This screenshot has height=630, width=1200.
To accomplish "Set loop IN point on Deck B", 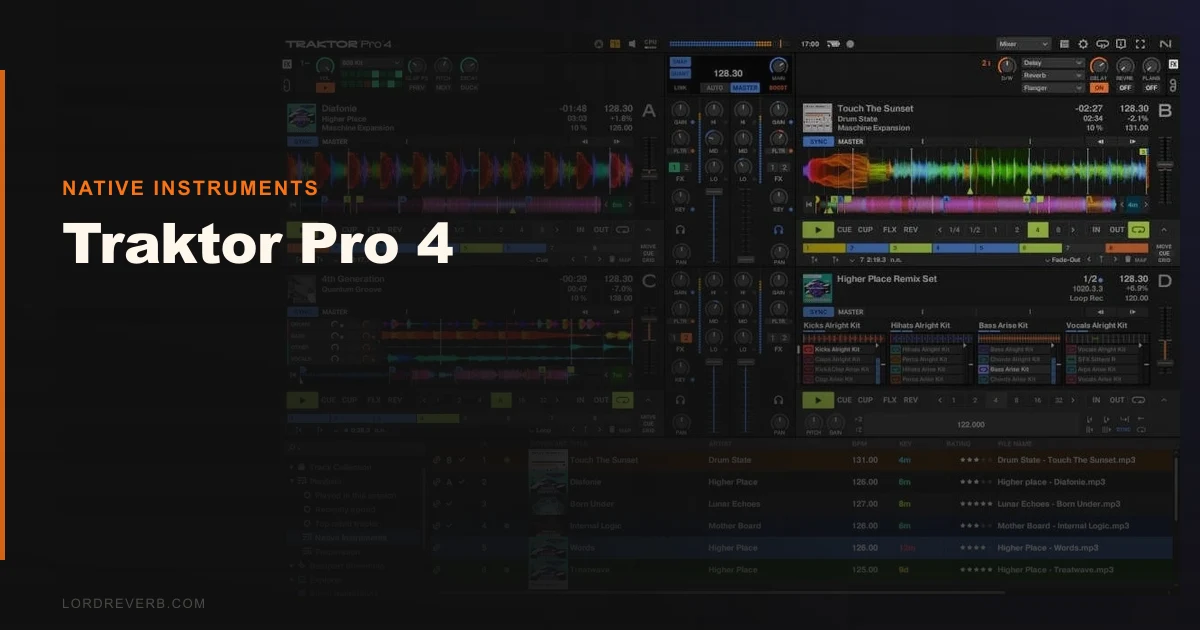I will pos(1097,230).
